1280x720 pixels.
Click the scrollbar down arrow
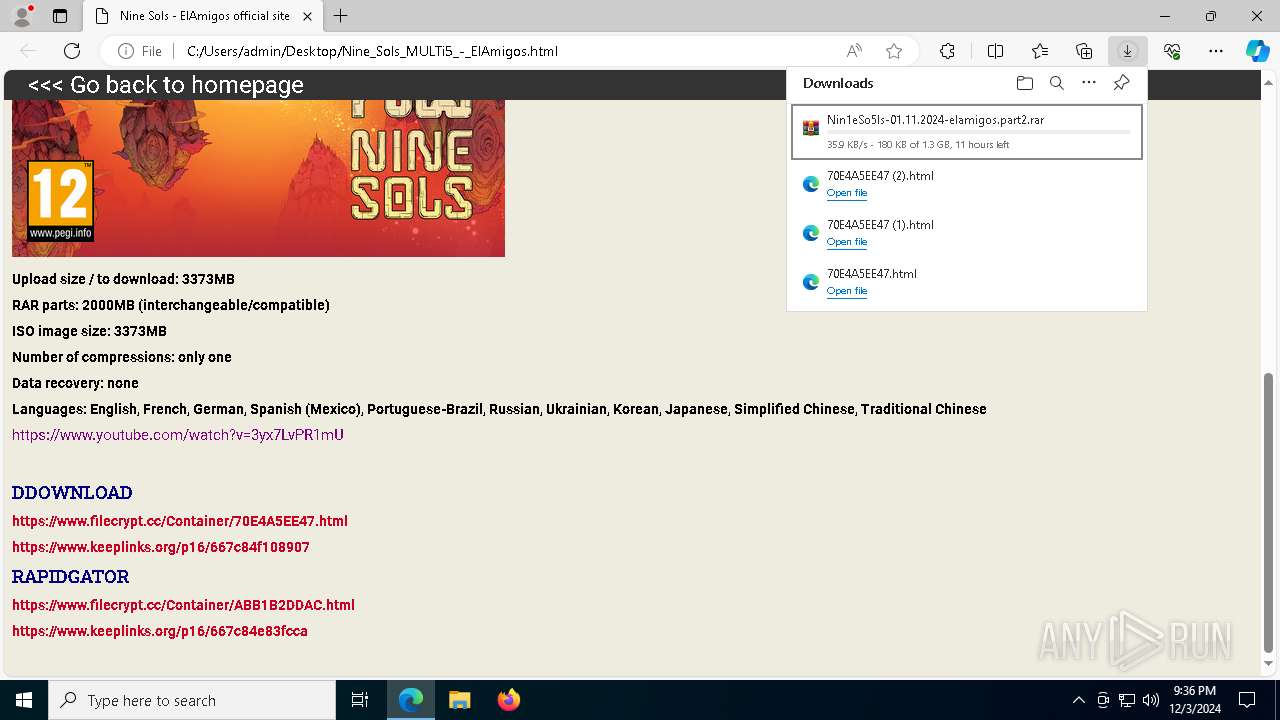[x=1269, y=663]
